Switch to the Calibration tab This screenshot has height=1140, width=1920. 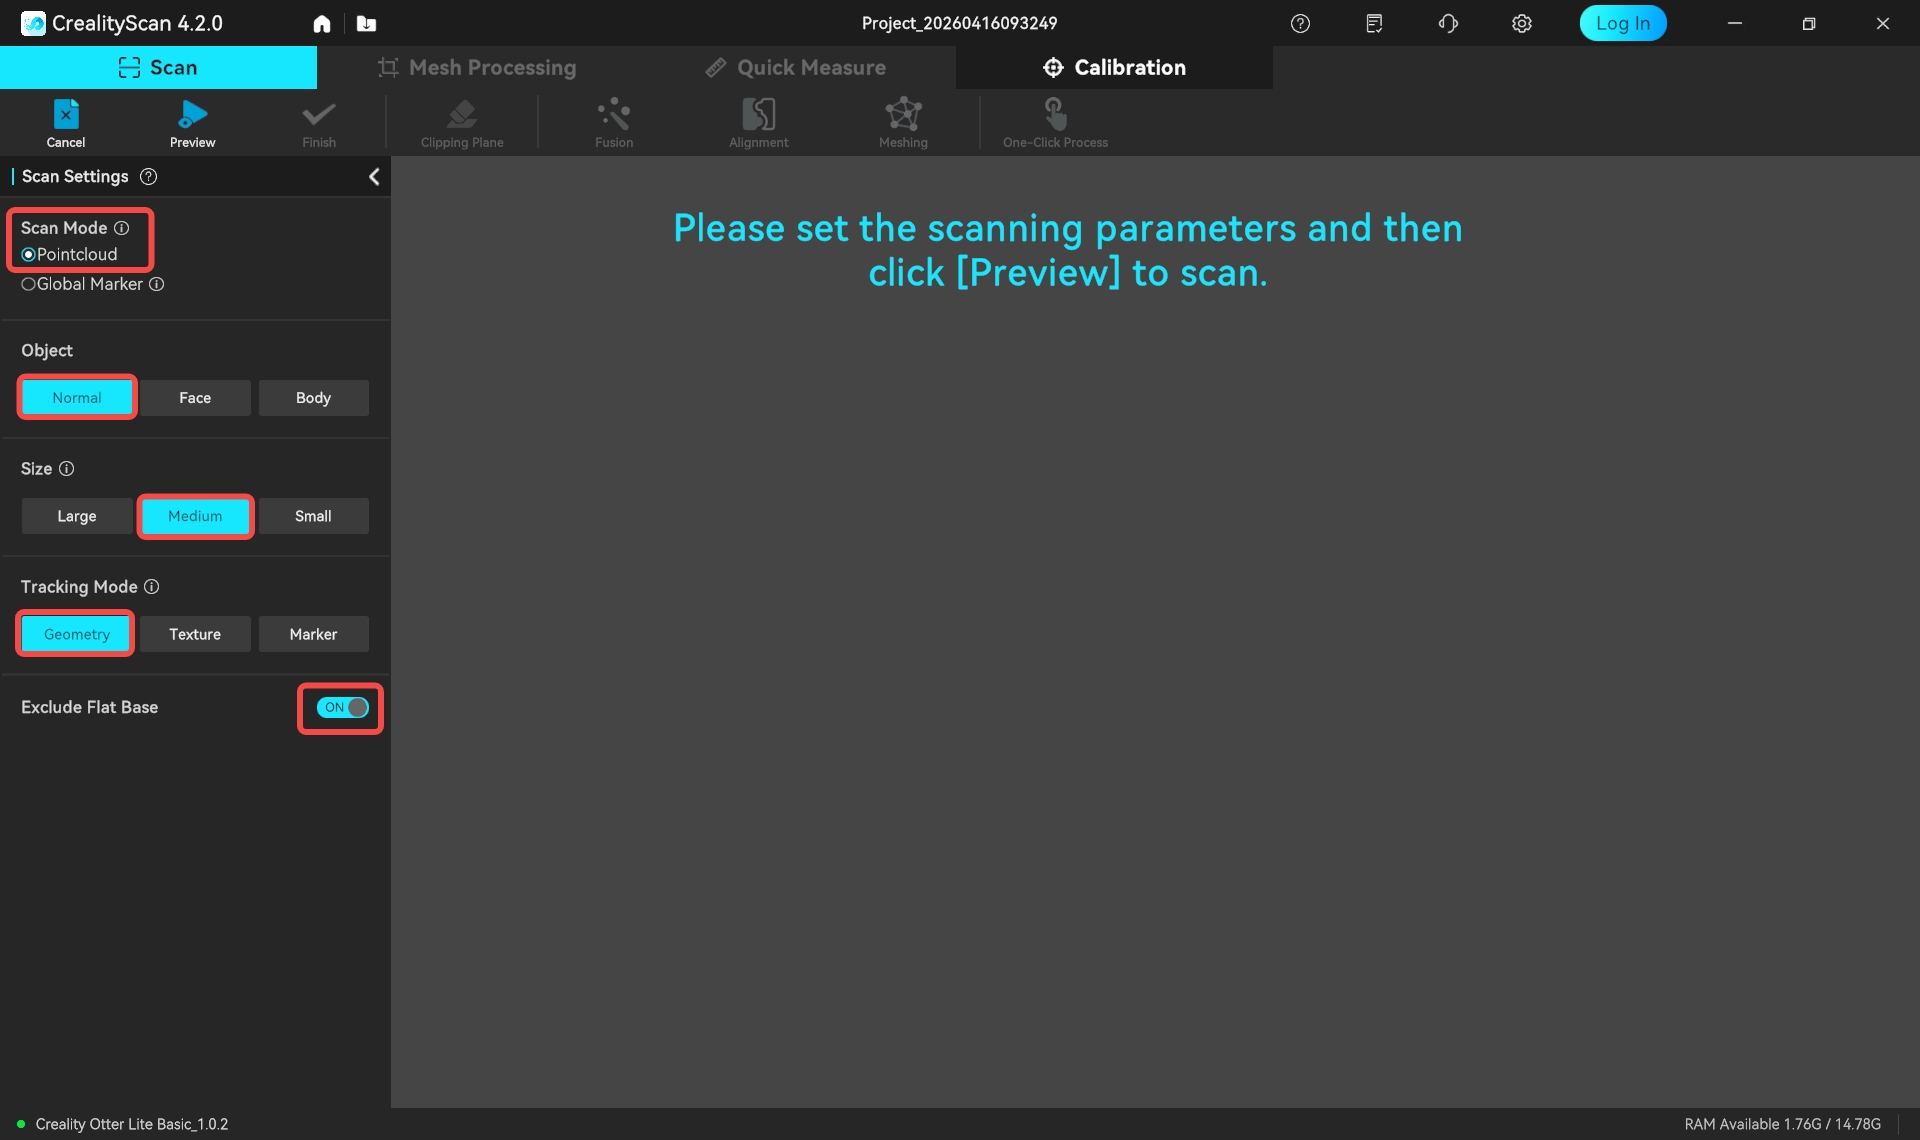tap(1114, 67)
